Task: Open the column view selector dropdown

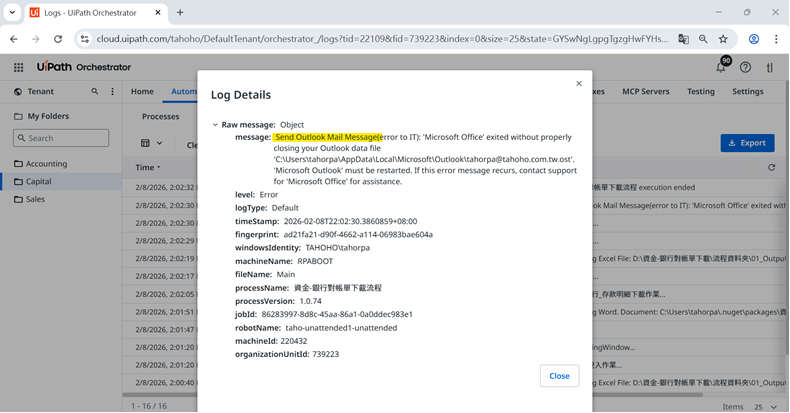Action: [151, 144]
